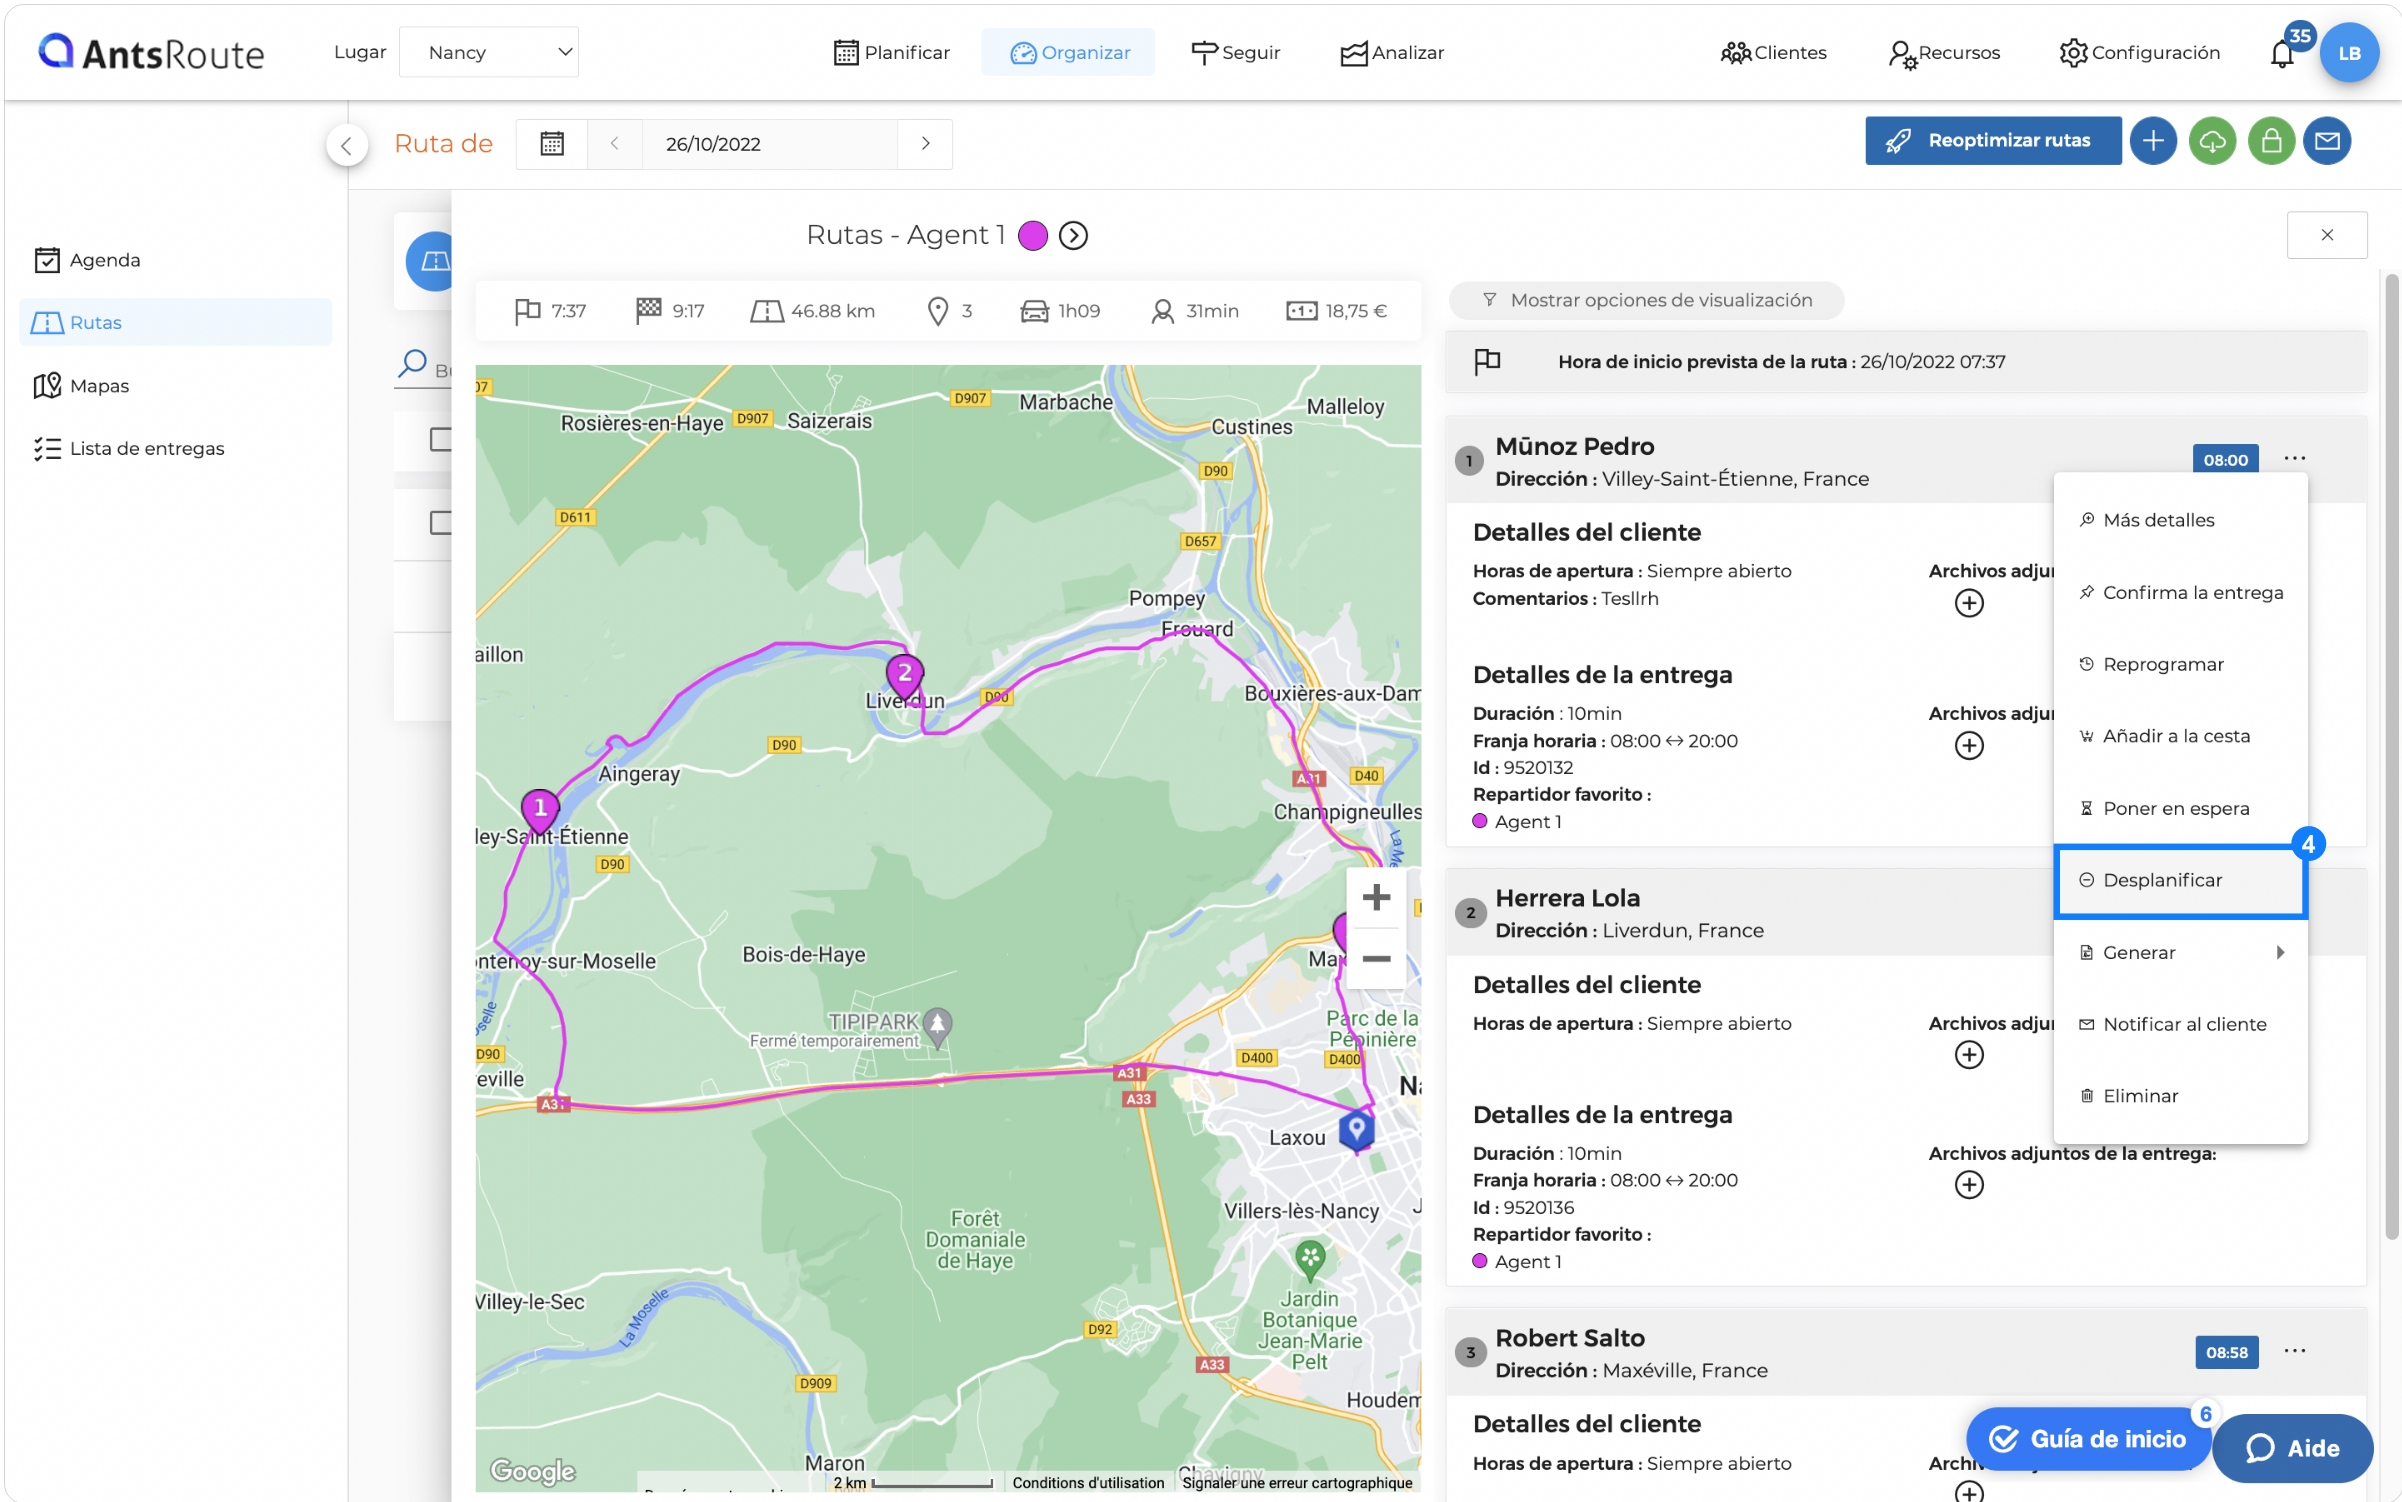Tick the second route checkbox in list
2402x1502 pixels.
[x=440, y=523]
